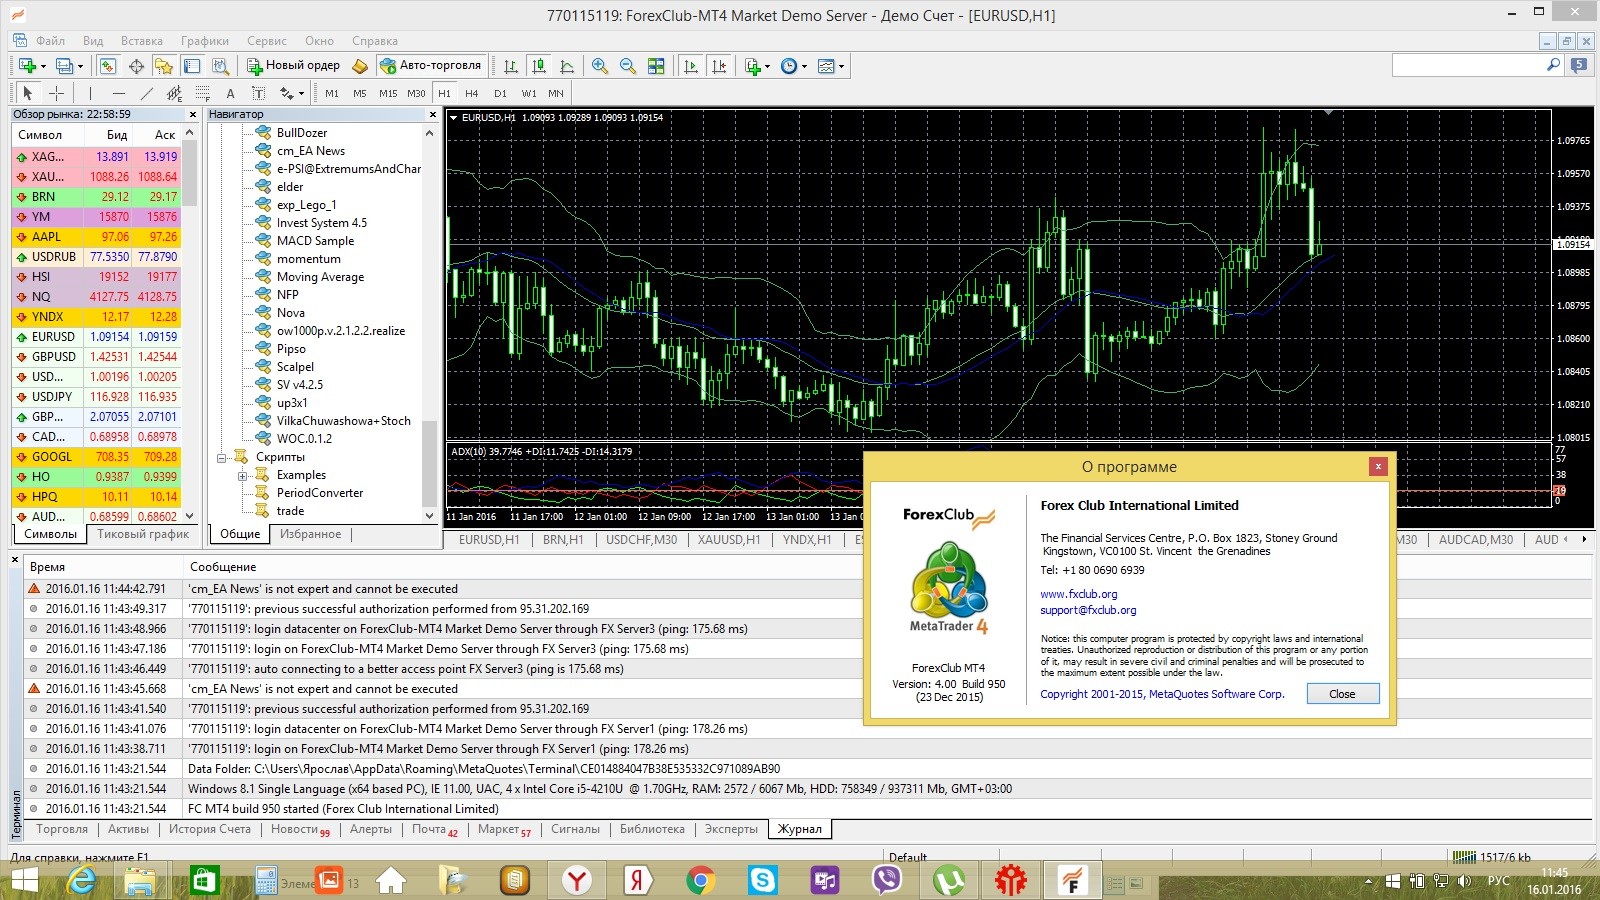Open dropdown arrow beside Profiles icon
The image size is (1600, 900).
80,67
